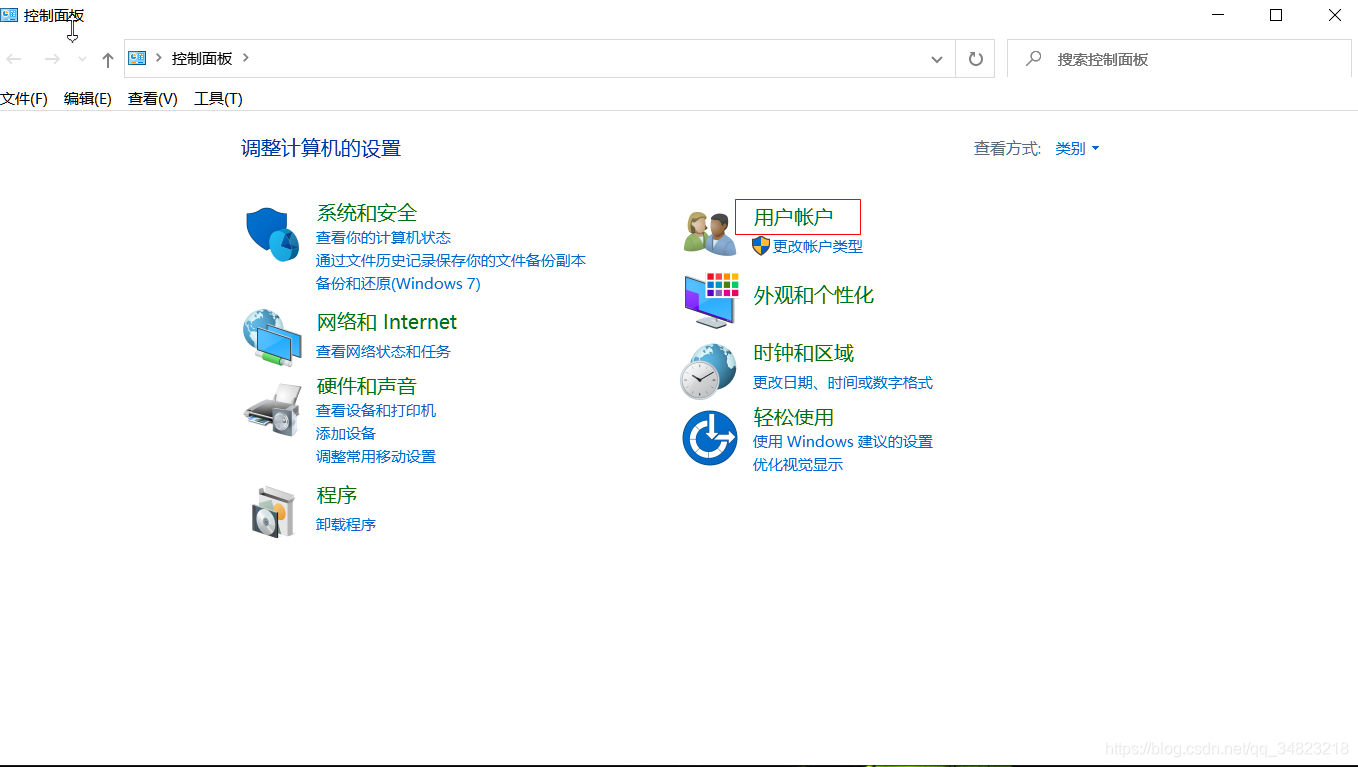Image resolution: width=1358 pixels, height=767 pixels.
Task: Open System and Security shield icon
Action: (272, 235)
